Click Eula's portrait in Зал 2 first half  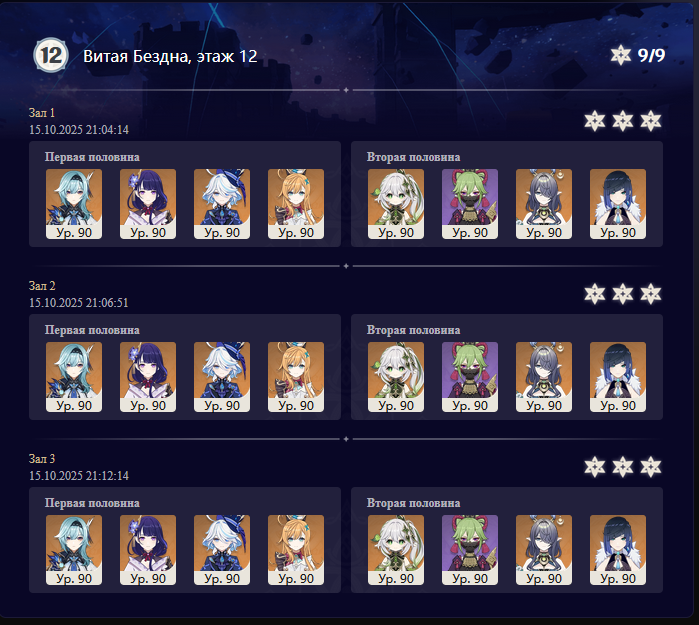pyautogui.click(x=74, y=377)
